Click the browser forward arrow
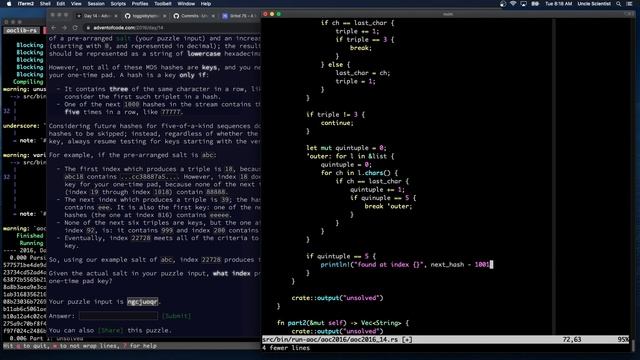The width and height of the screenshot is (640, 360). pos(64,28)
